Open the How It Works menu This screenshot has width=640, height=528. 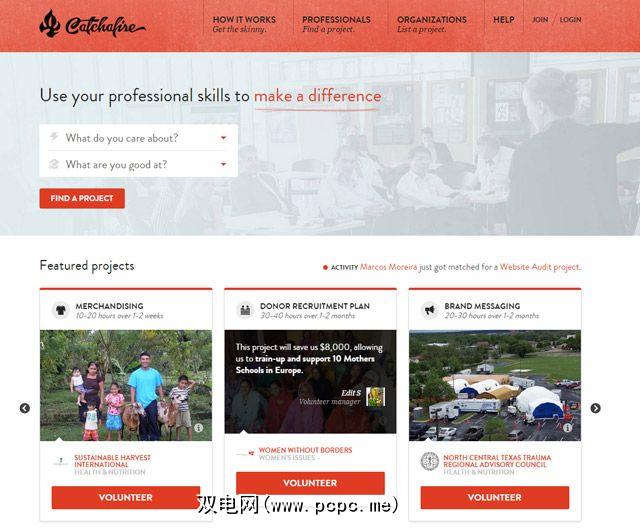click(x=244, y=24)
